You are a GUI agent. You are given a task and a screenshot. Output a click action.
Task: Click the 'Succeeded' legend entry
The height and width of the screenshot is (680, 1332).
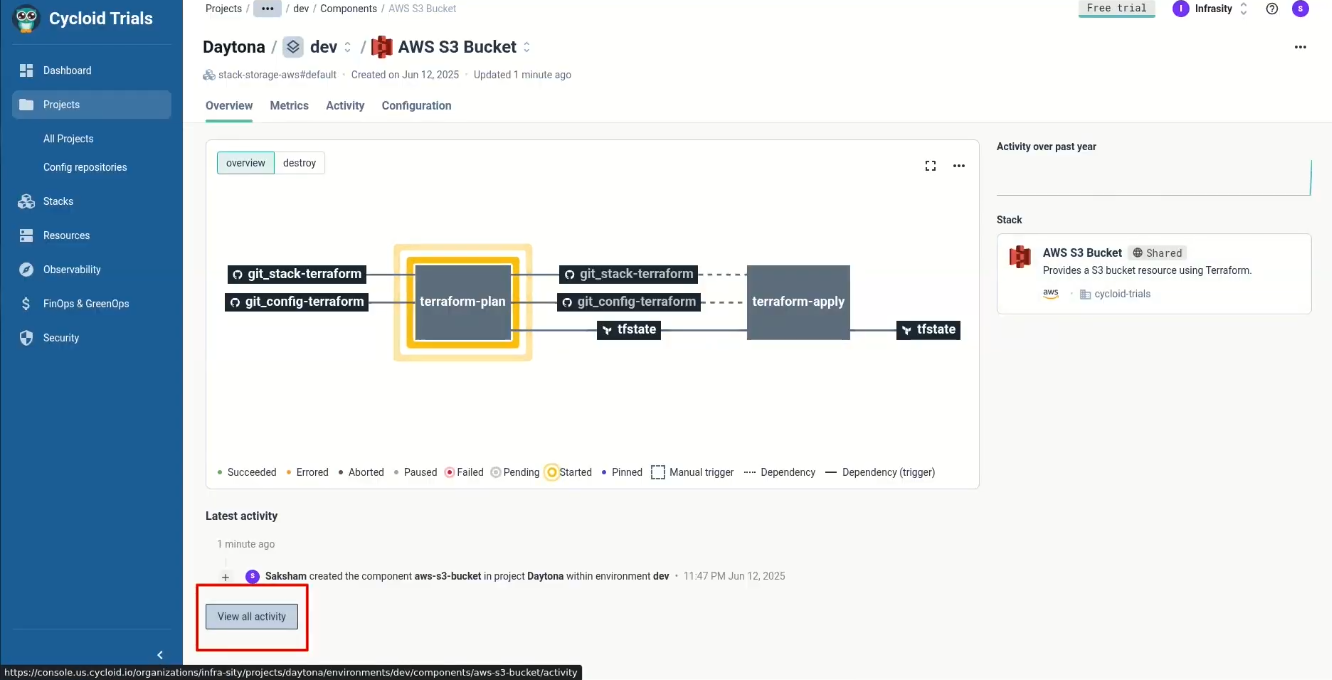pyautogui.click(x=247, y=472)
